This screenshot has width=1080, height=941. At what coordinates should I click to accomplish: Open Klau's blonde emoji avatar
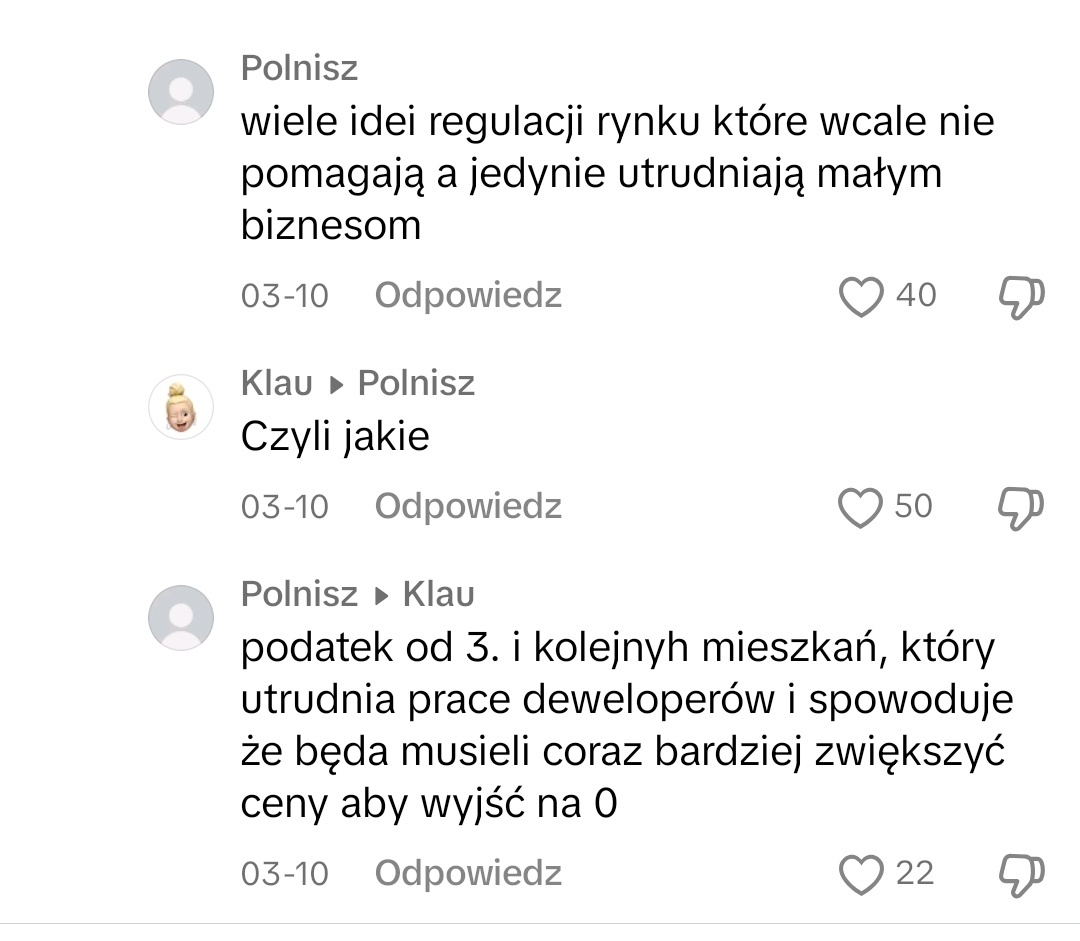[181, 407]
